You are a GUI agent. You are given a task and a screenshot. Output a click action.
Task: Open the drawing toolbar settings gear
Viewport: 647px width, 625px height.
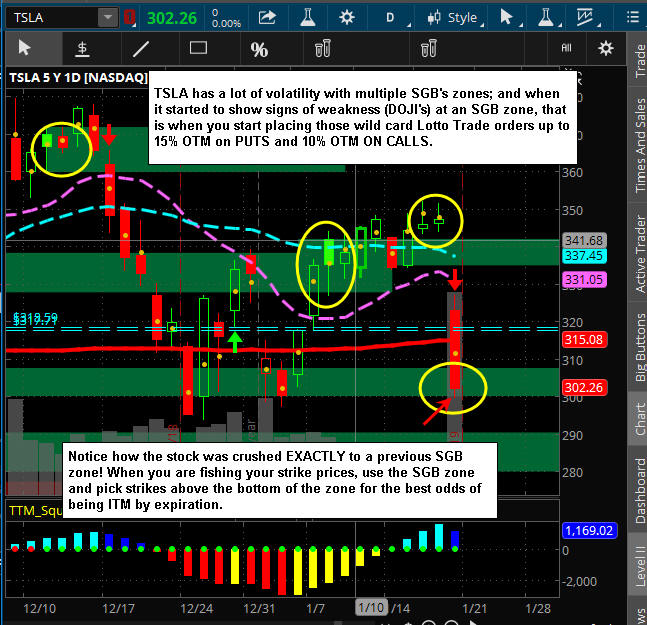605,48
